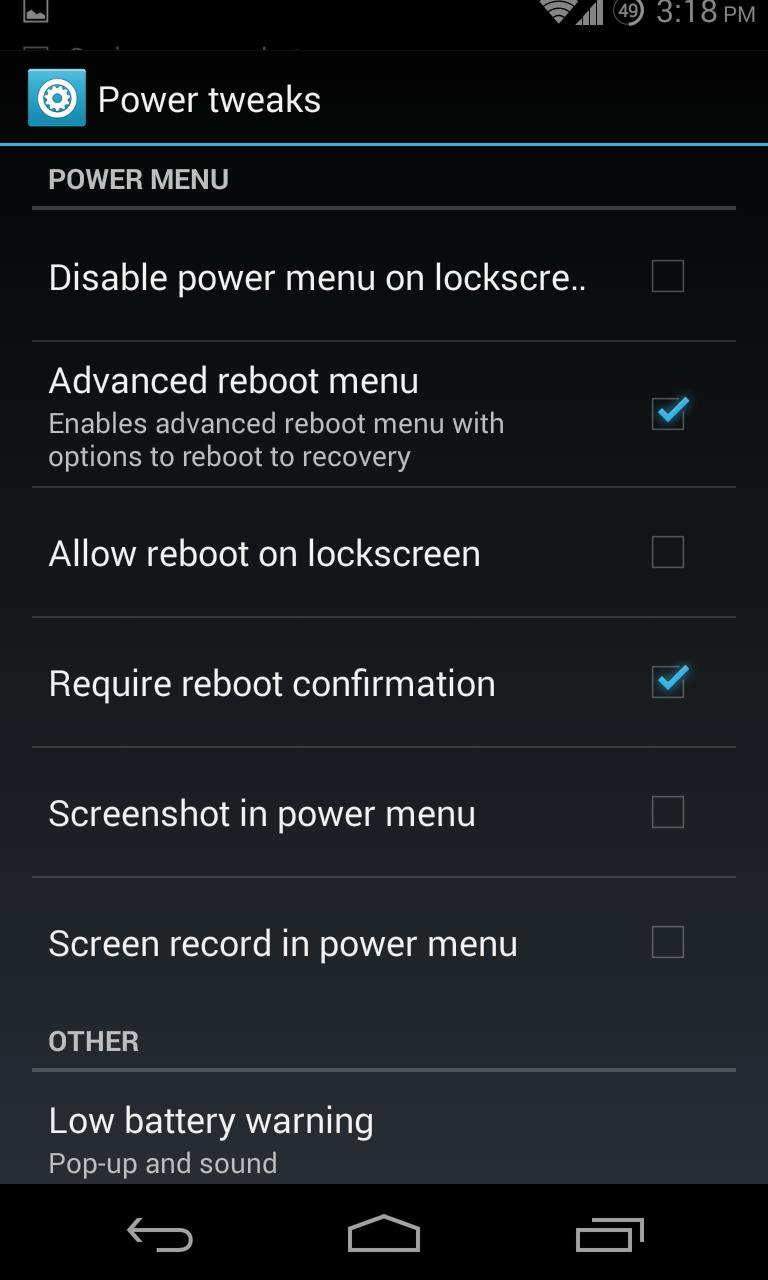The width and height of the screenshot is (768, 1280).
Task: Select the Require reboot confirmation row label
Action: [272, 683]
